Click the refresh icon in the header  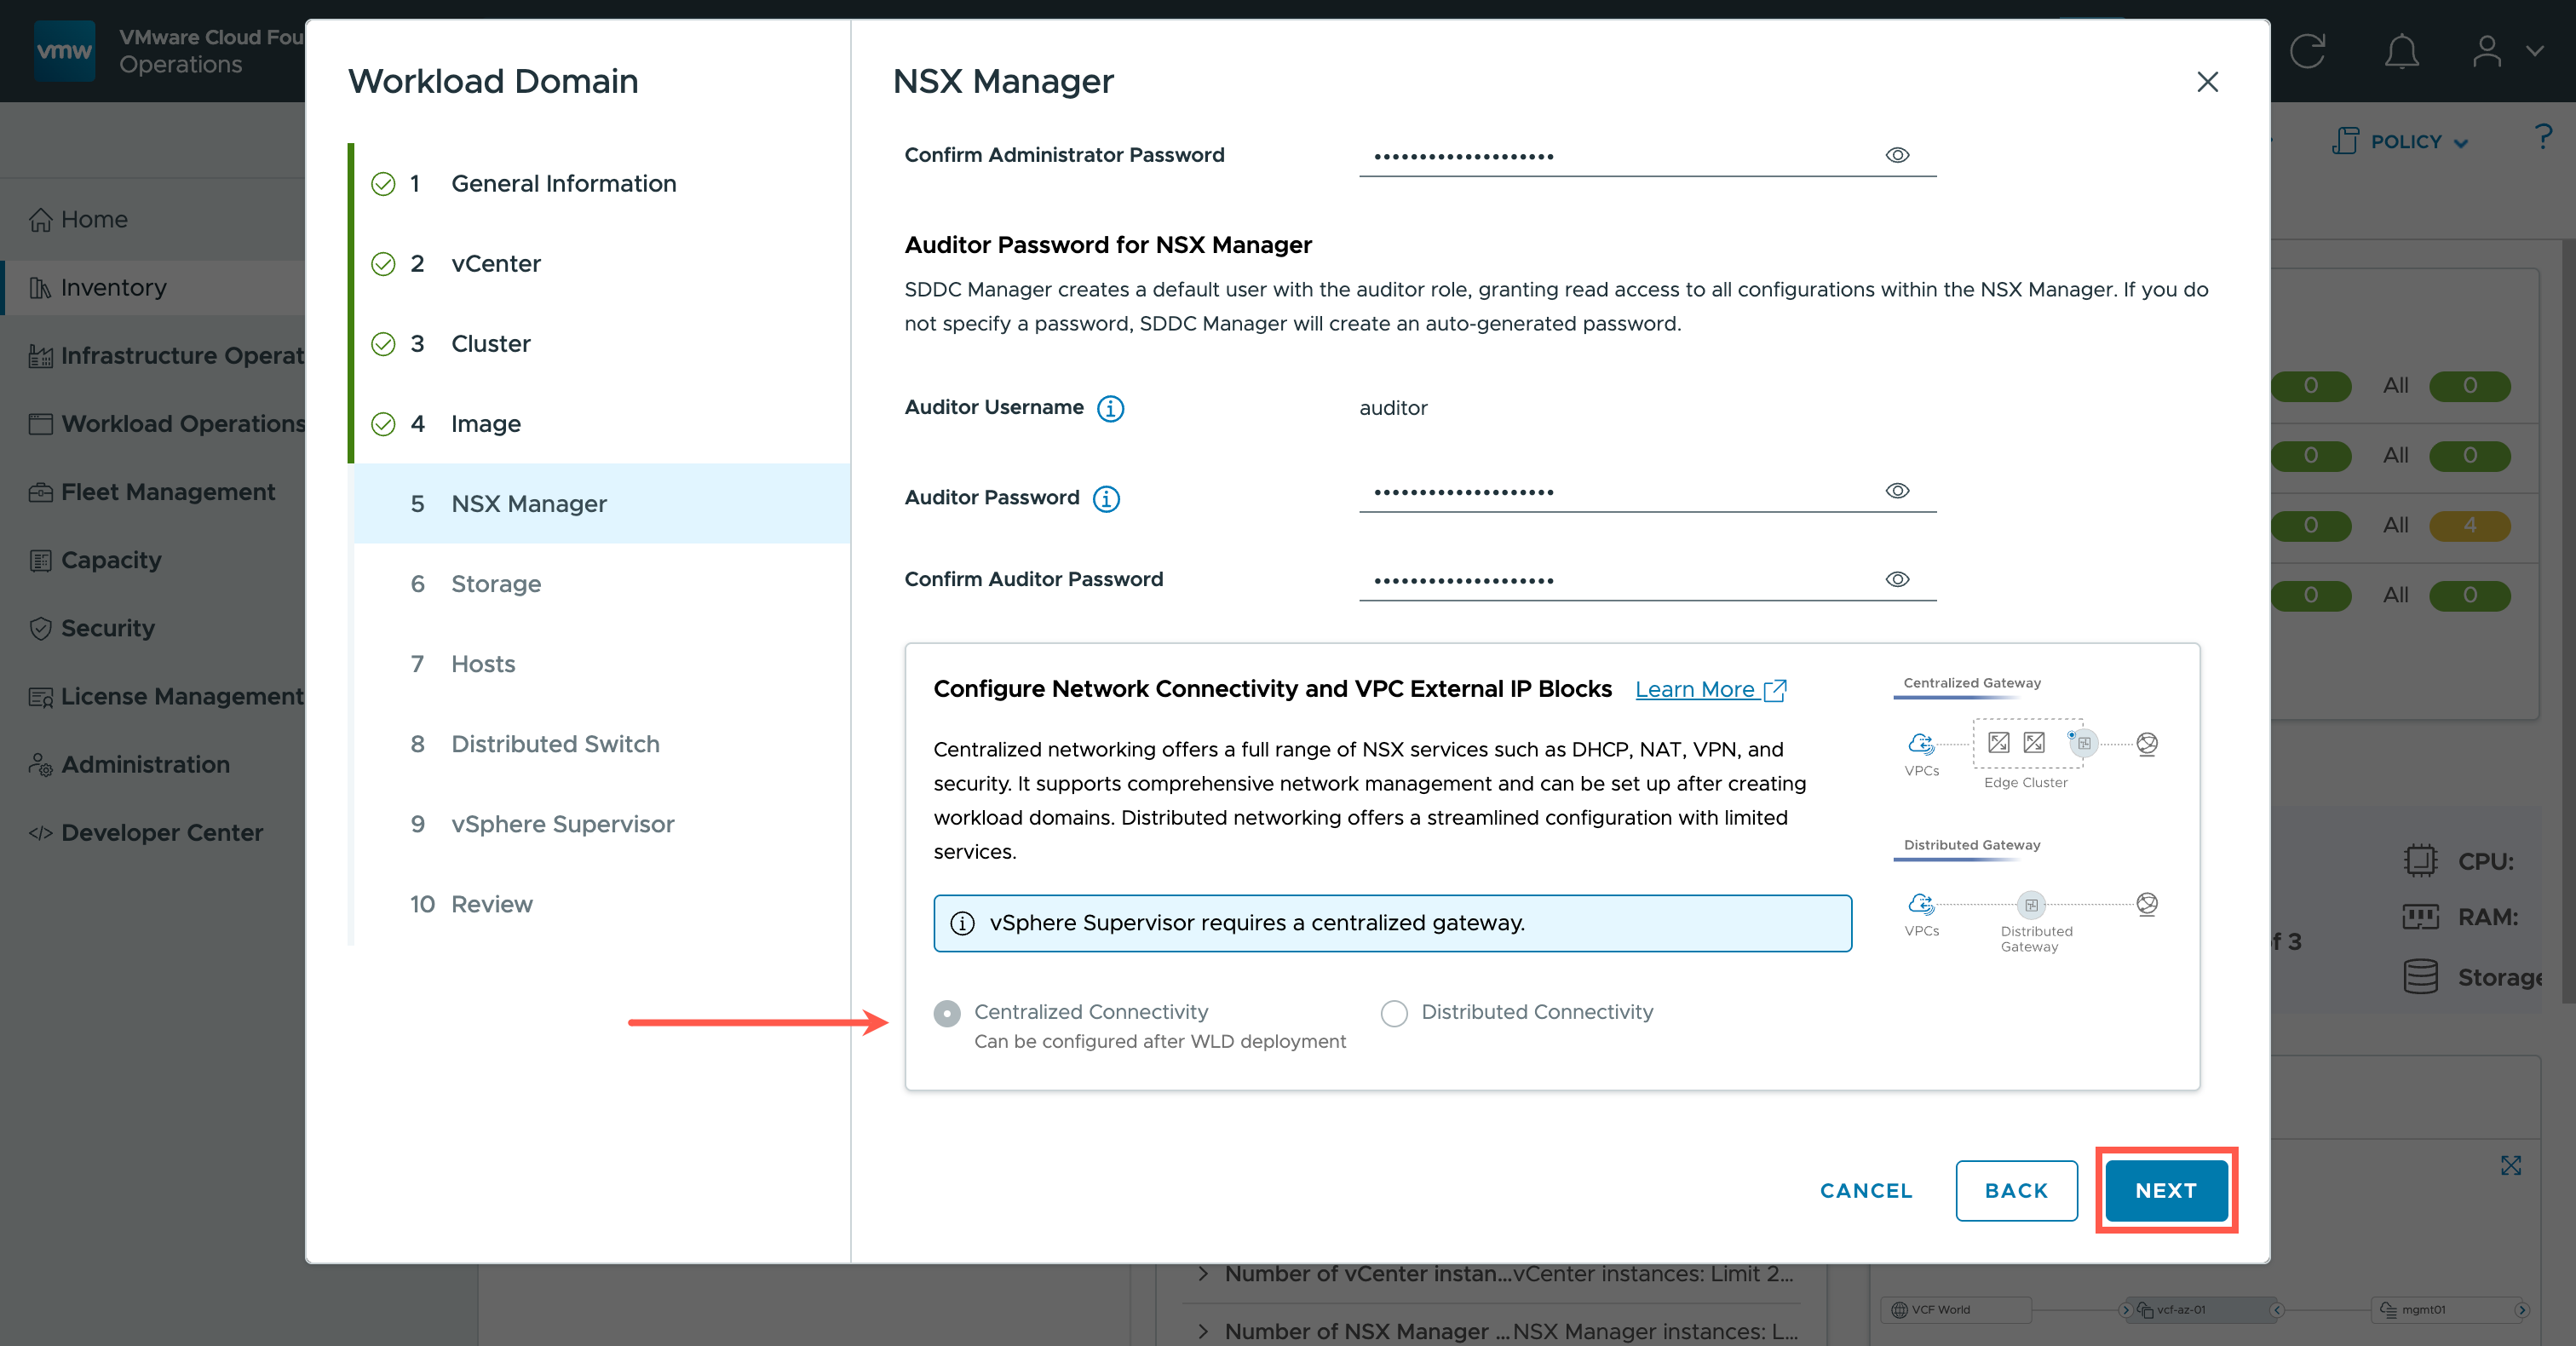tap(2308, 51)
